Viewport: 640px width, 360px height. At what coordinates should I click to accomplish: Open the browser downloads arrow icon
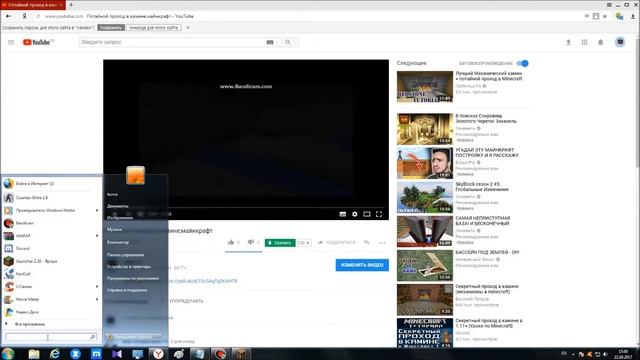click(x=633, y=16)
